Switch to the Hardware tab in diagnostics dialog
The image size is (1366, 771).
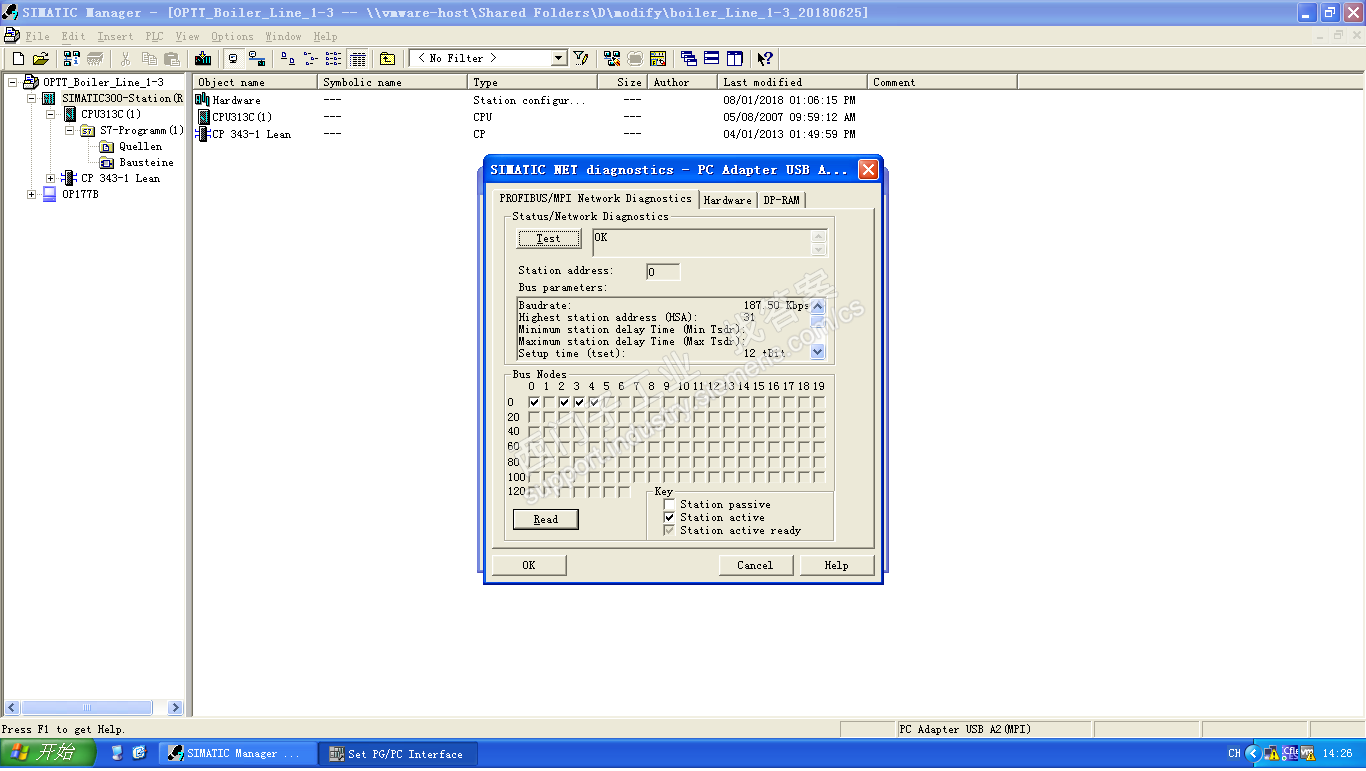(727, 200)
